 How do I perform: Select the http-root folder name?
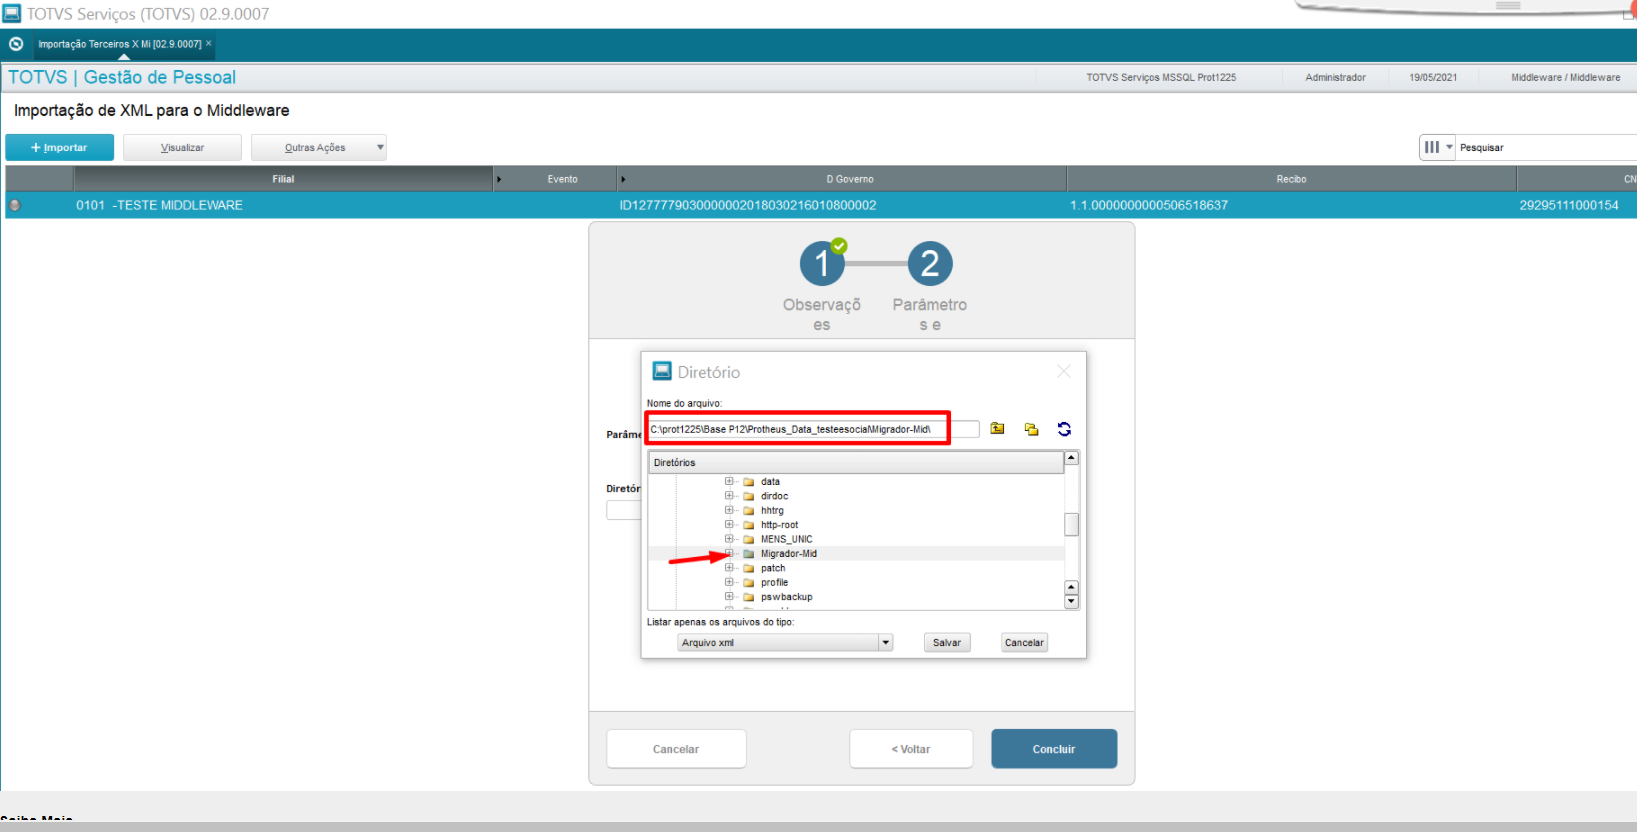779,525
